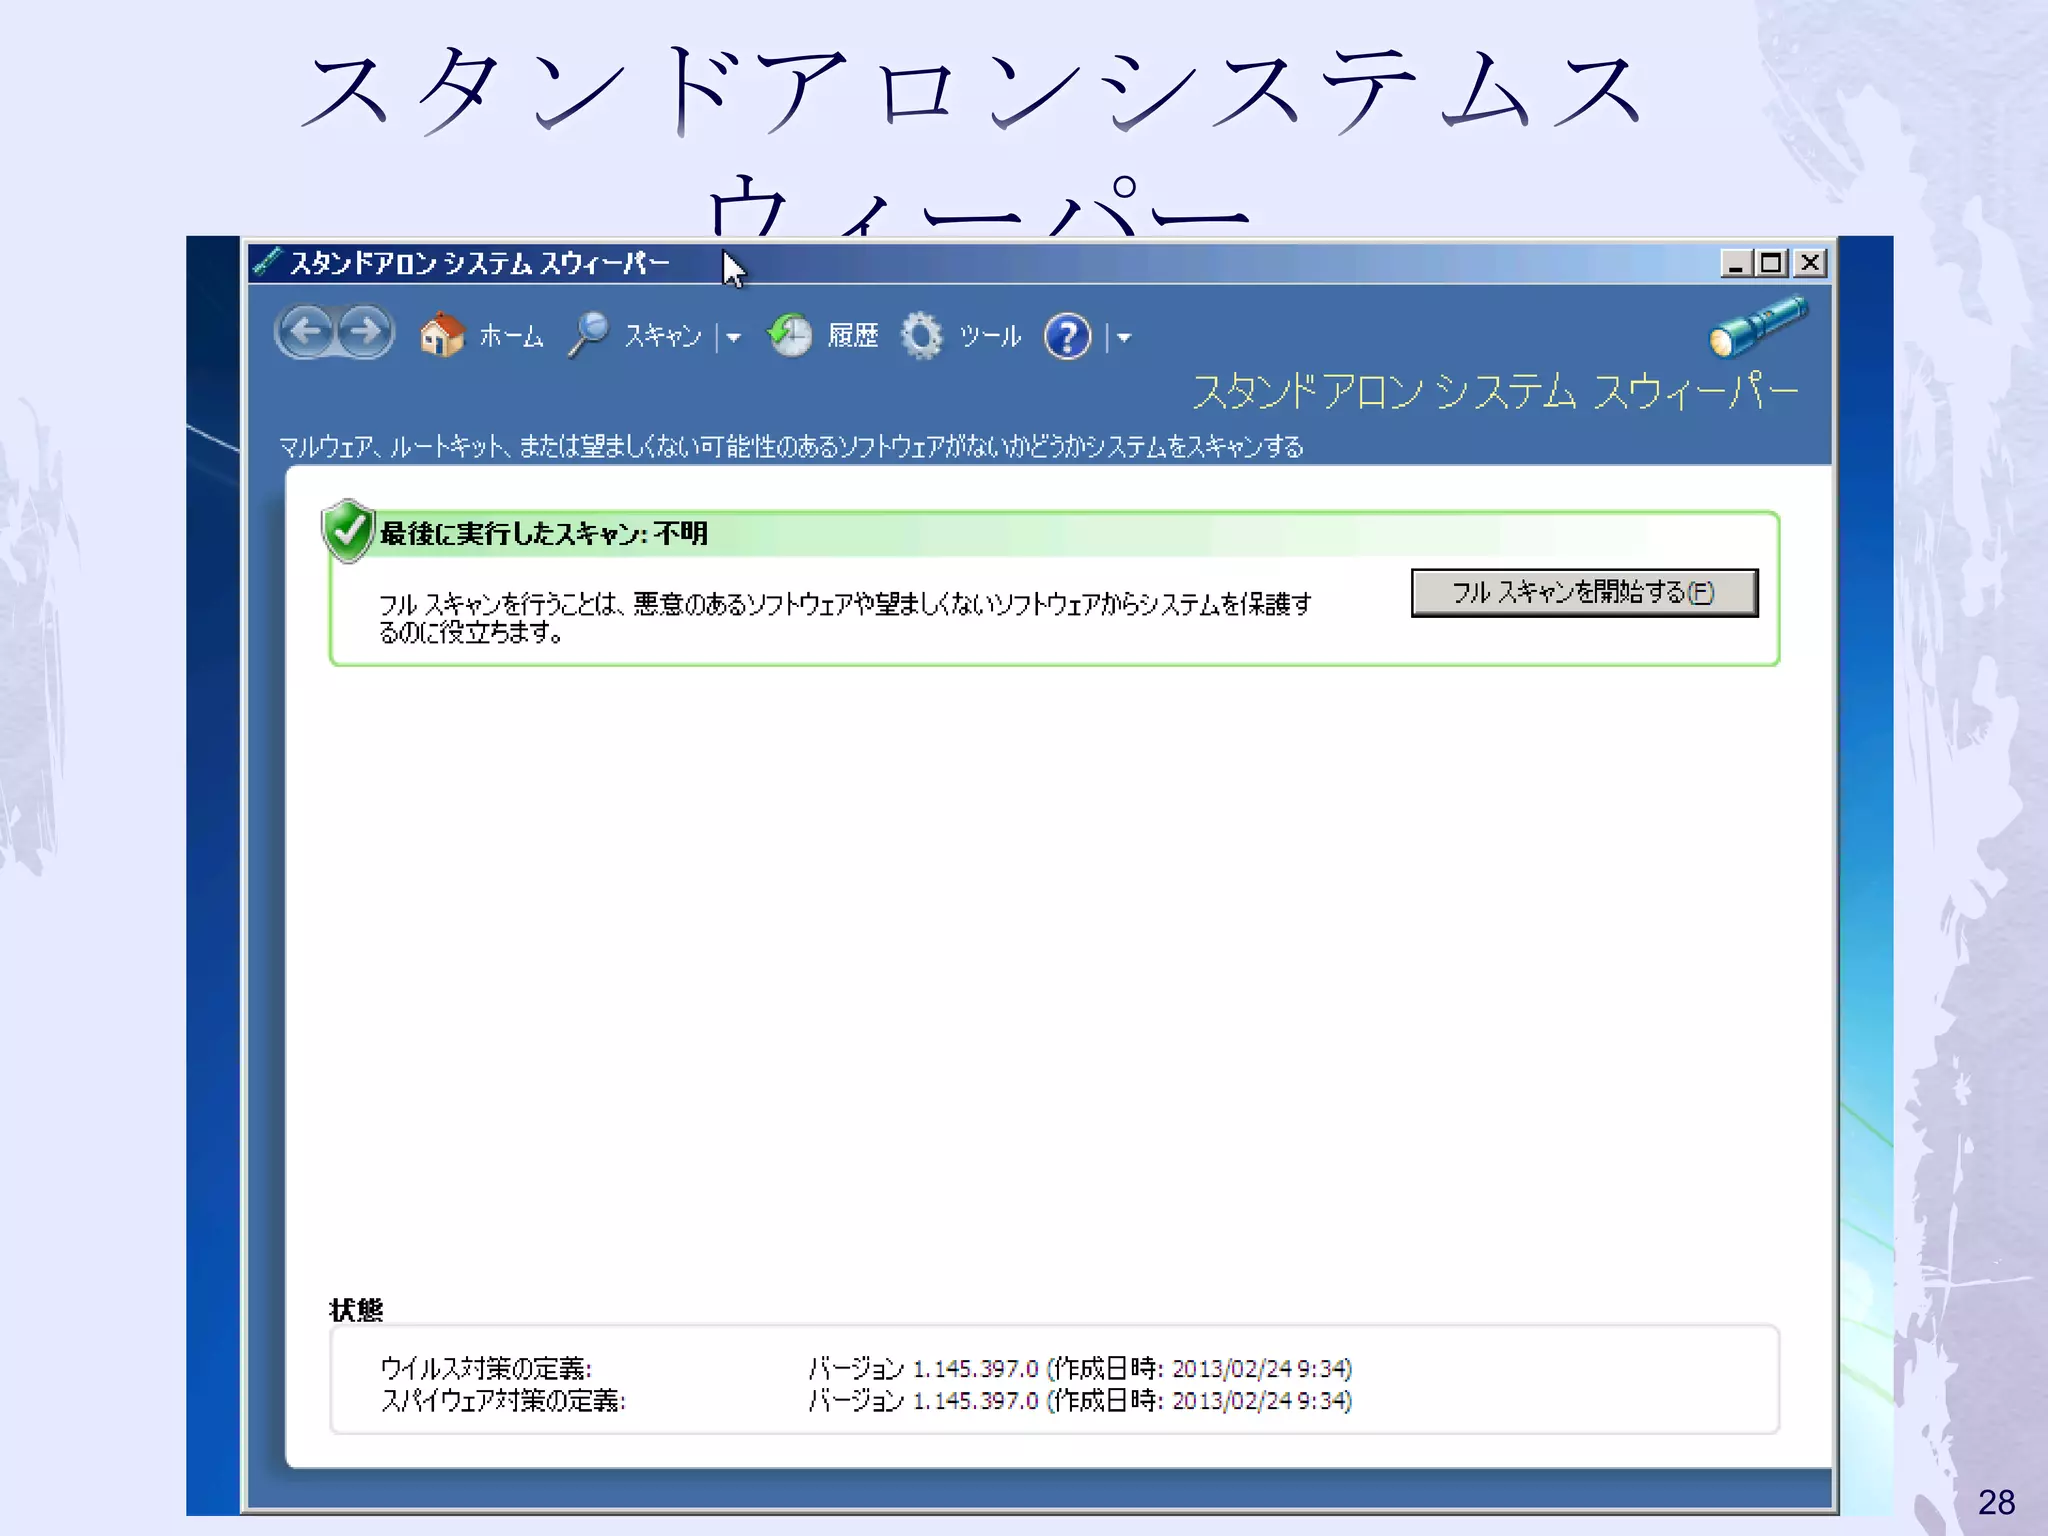
Task: Click the Tools gear icon
Action: 921,336
